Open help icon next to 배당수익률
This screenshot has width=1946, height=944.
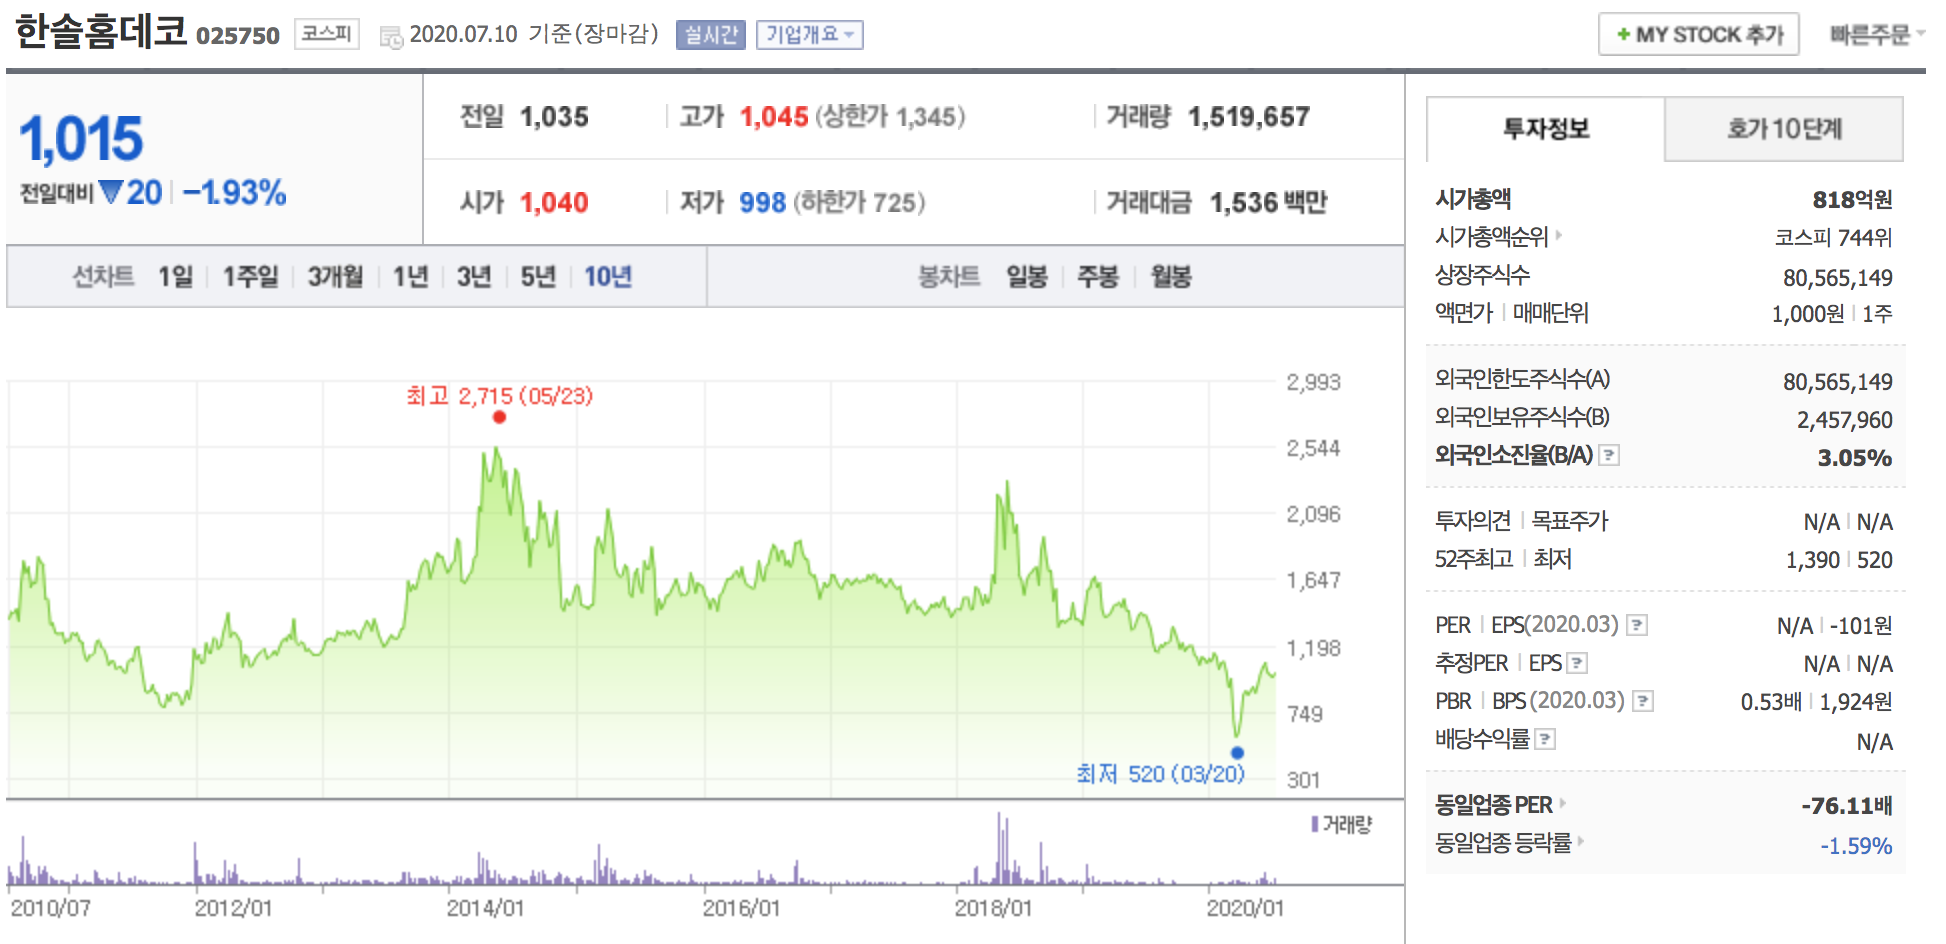(1545, 739)
